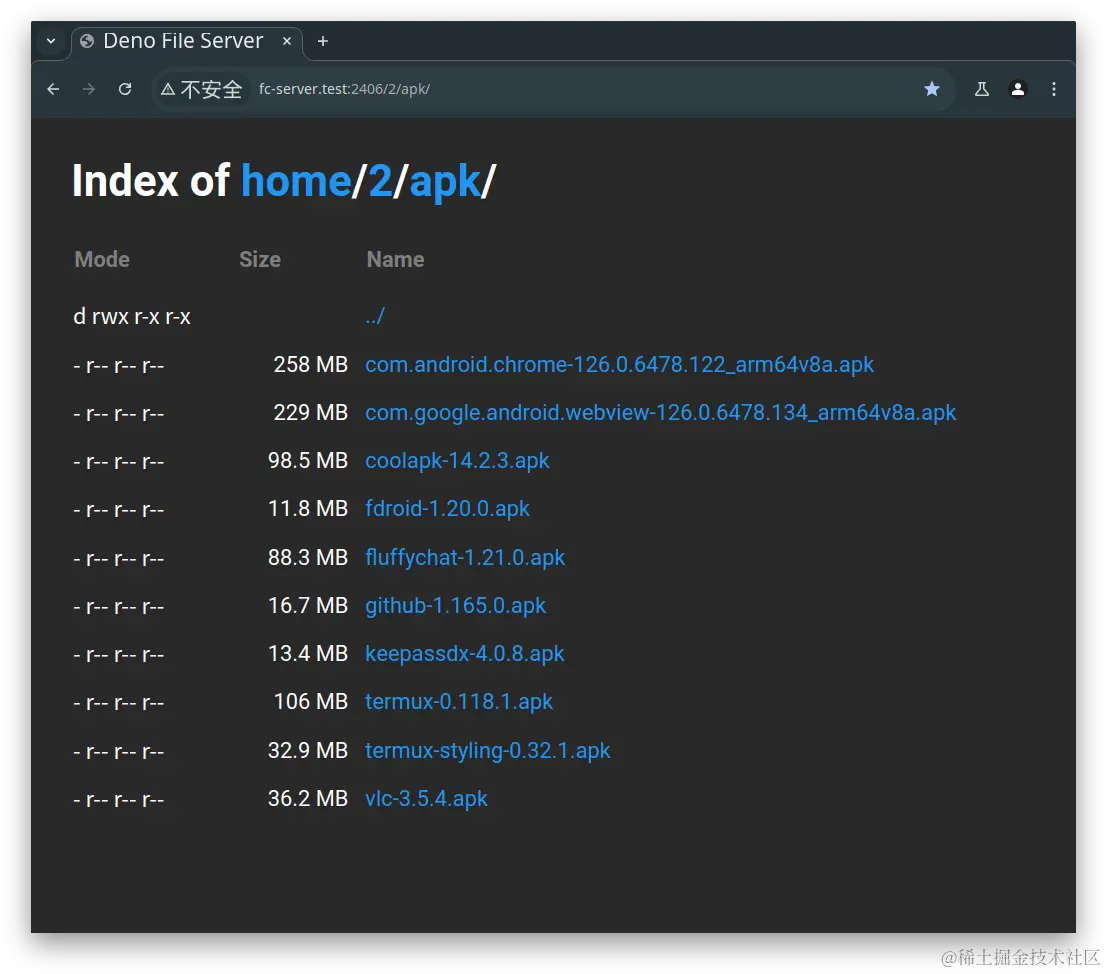
Task: Click the 32.9 MB size value
Action: pyautogui.click(x=308, y=750)
